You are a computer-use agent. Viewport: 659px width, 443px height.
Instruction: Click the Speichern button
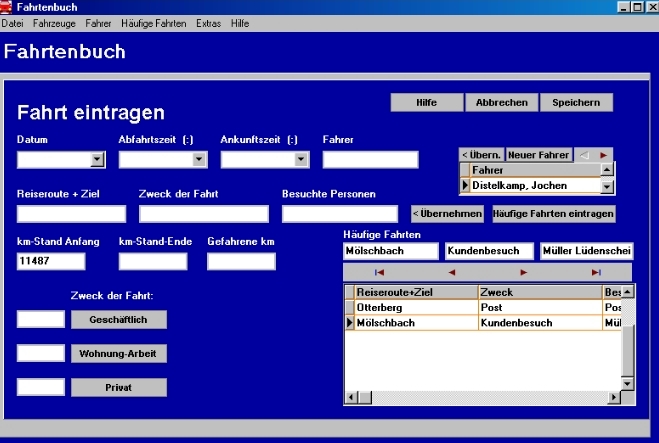[x=576, y=103]
